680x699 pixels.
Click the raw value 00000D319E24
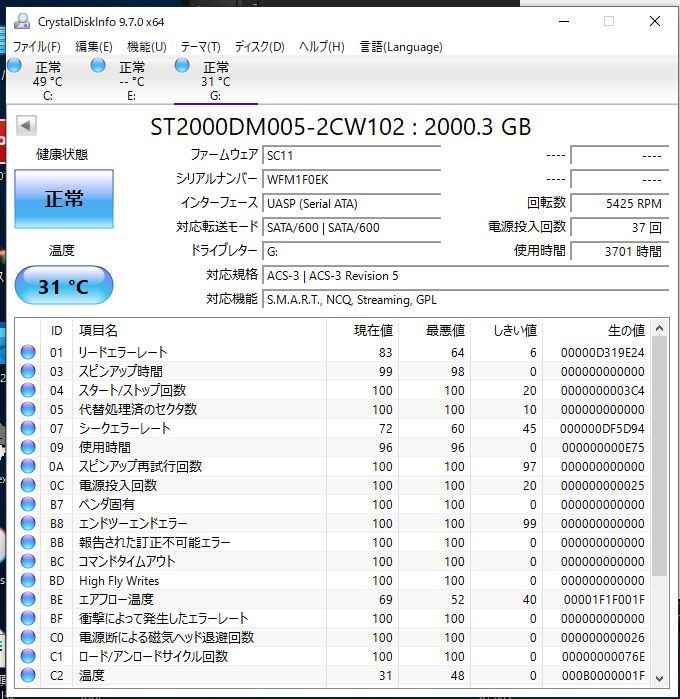click(602, 353)
